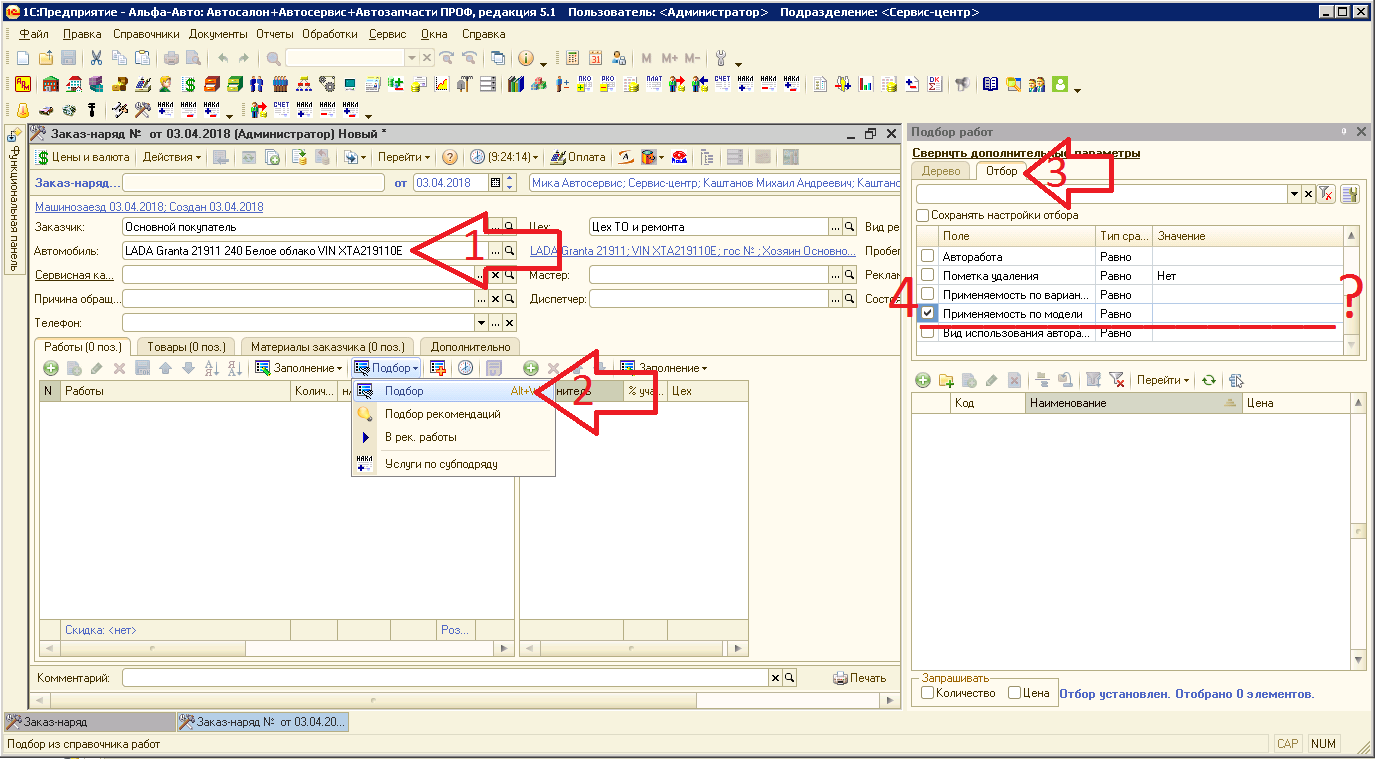Click the Наименование column header

[x=1134, y=403]
